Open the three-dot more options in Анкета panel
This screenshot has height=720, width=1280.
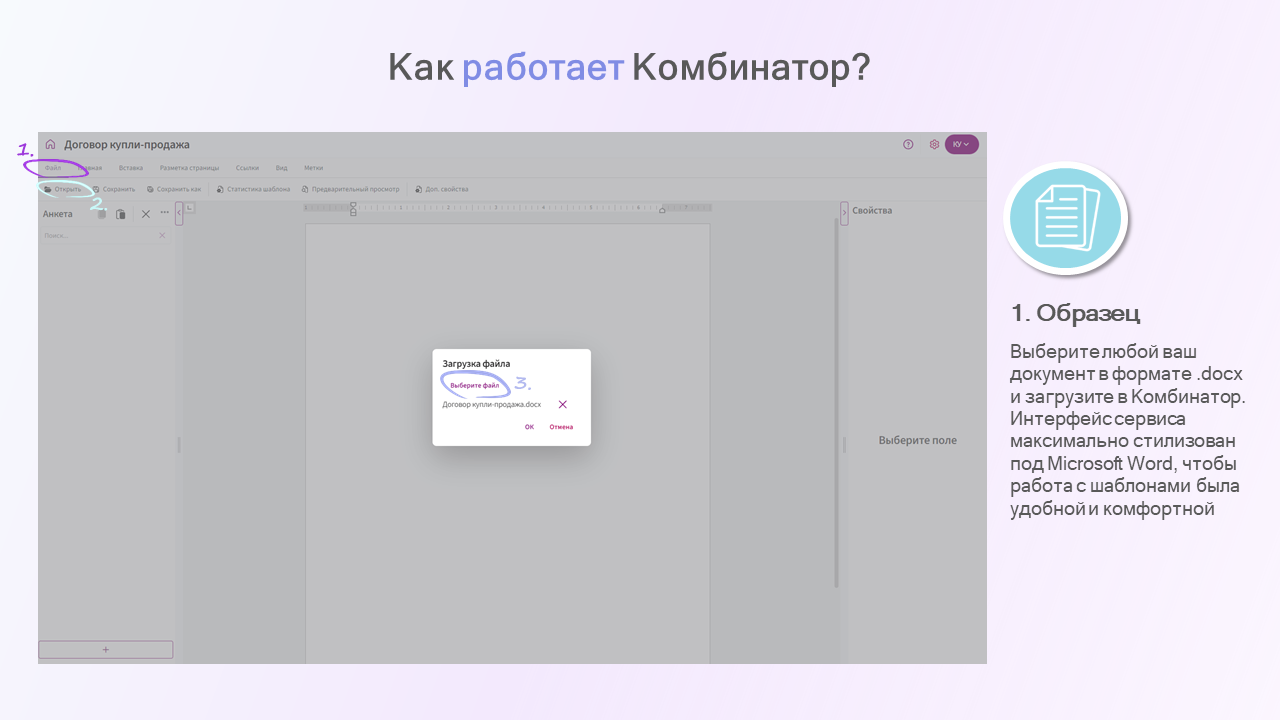pos(164,212)
